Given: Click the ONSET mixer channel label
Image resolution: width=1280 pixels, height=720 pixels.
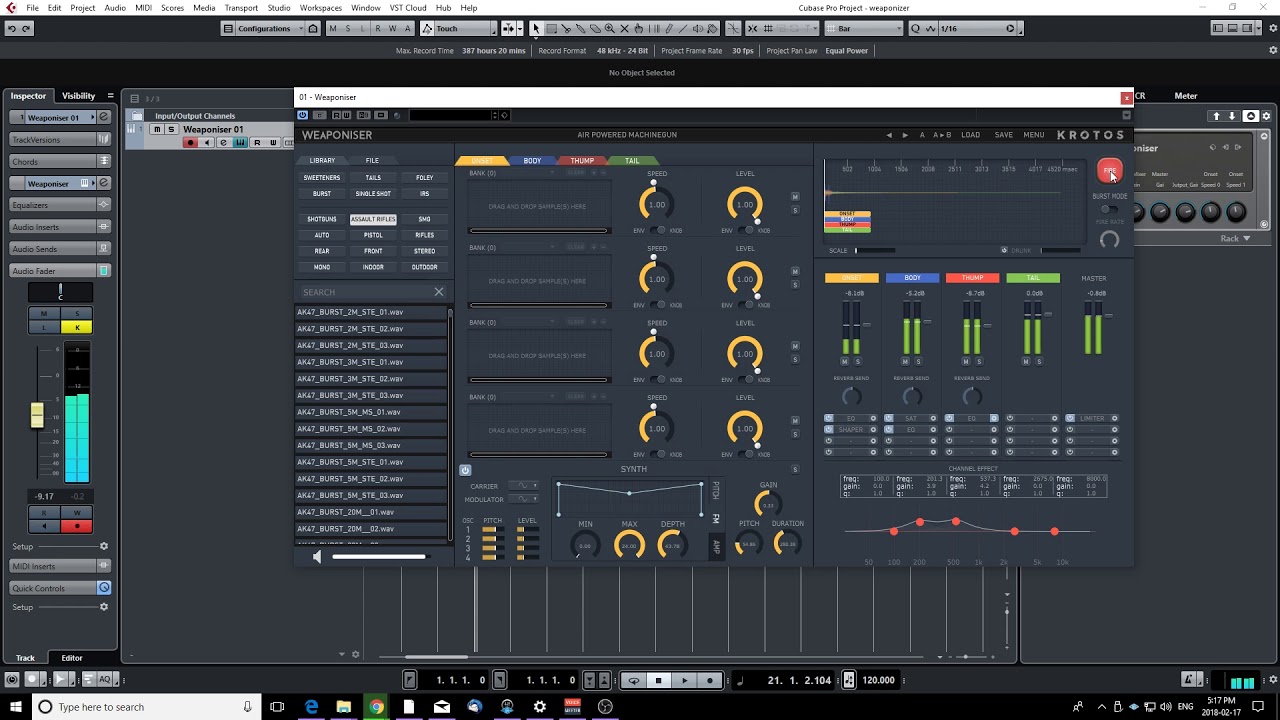Looking at the screenshot, I should click(x=852, y=278).
